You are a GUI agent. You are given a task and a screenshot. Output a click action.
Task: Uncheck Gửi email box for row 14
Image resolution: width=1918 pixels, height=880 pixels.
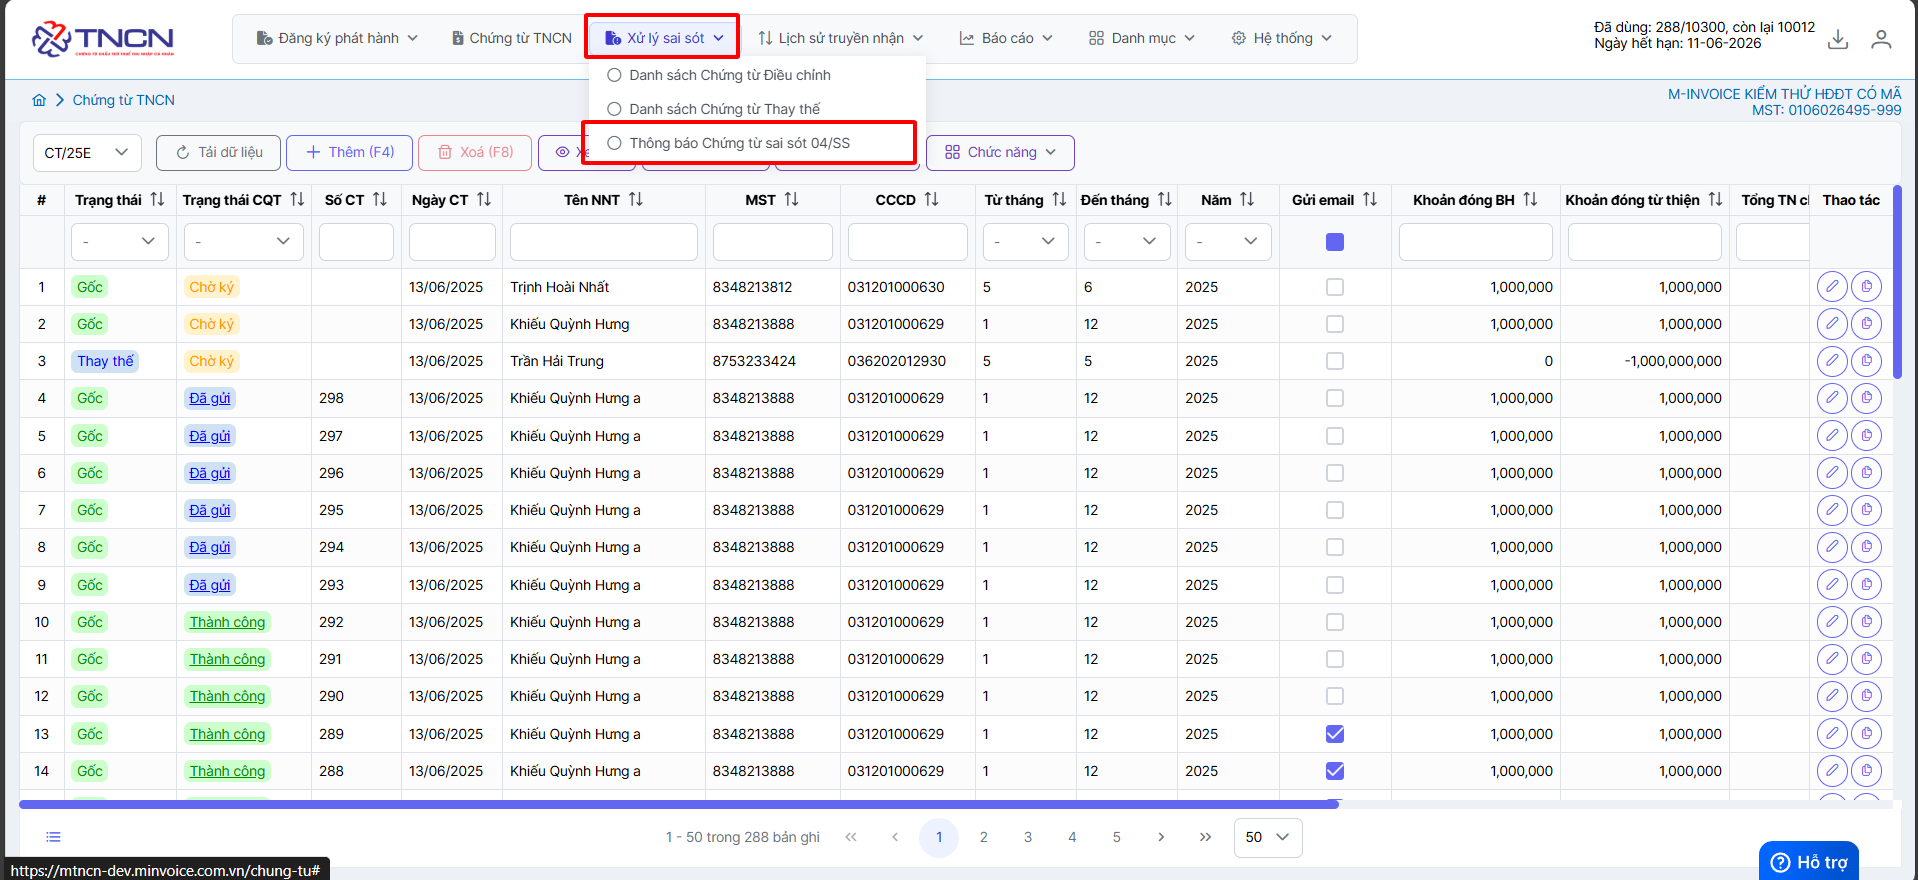pyautogui.click(x=1335, y=771)
